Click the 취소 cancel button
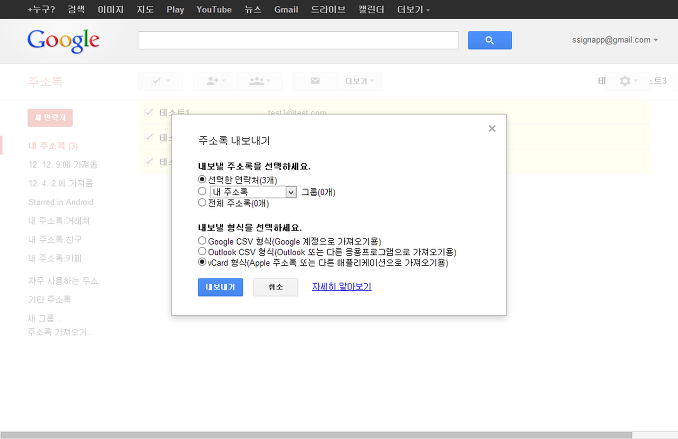Image resolution: width=678 pixels, height=439 pixels. [x=275, y=287]
